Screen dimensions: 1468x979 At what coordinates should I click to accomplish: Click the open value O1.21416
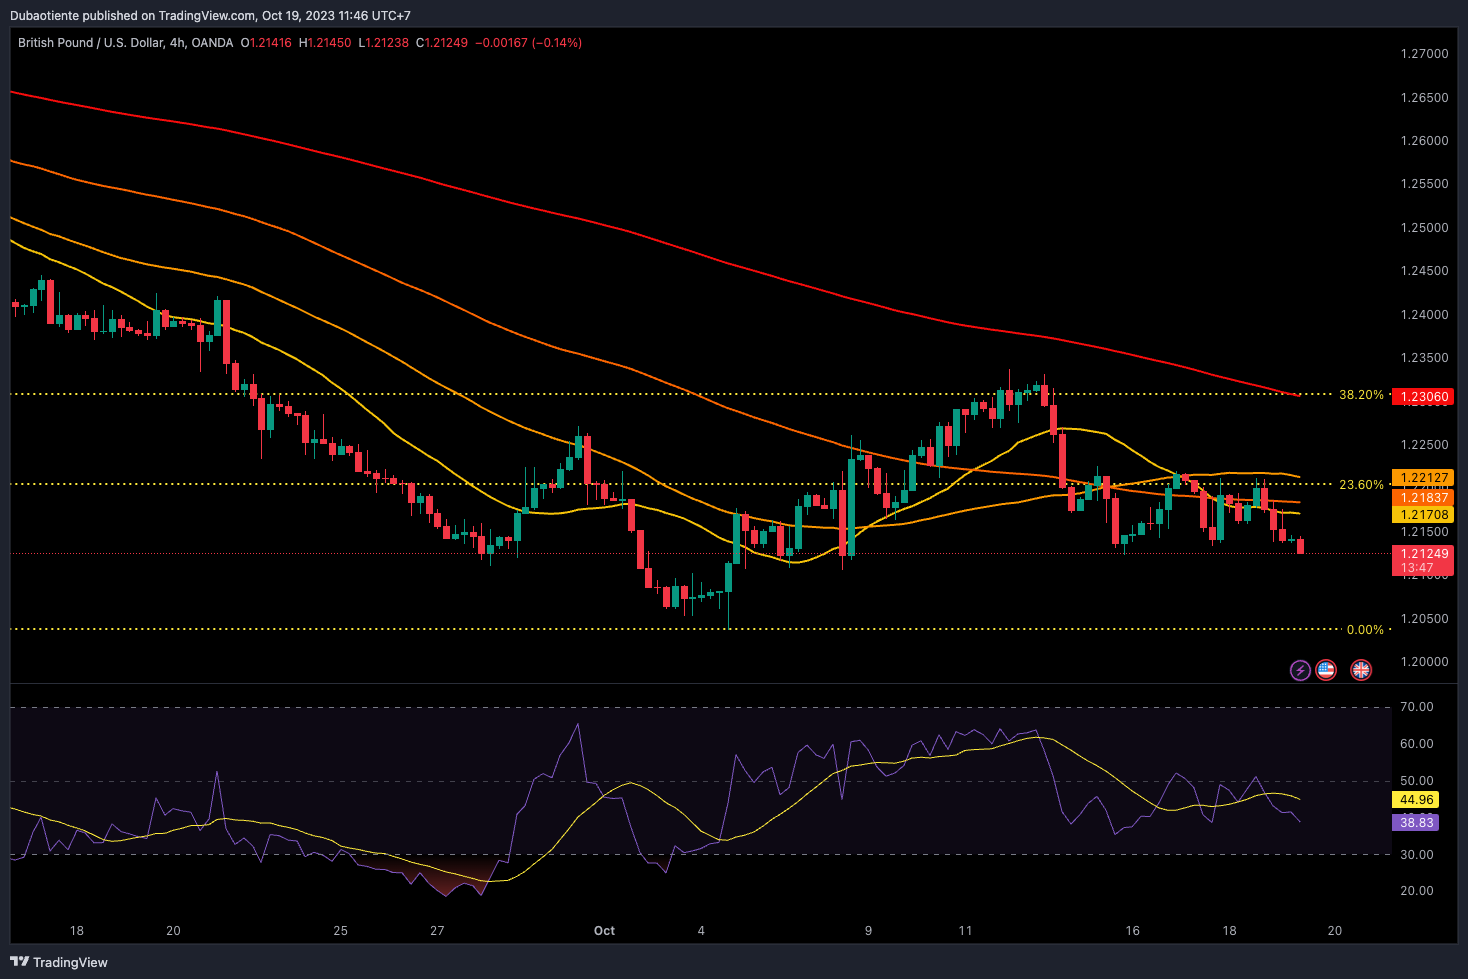coord(266,43)
